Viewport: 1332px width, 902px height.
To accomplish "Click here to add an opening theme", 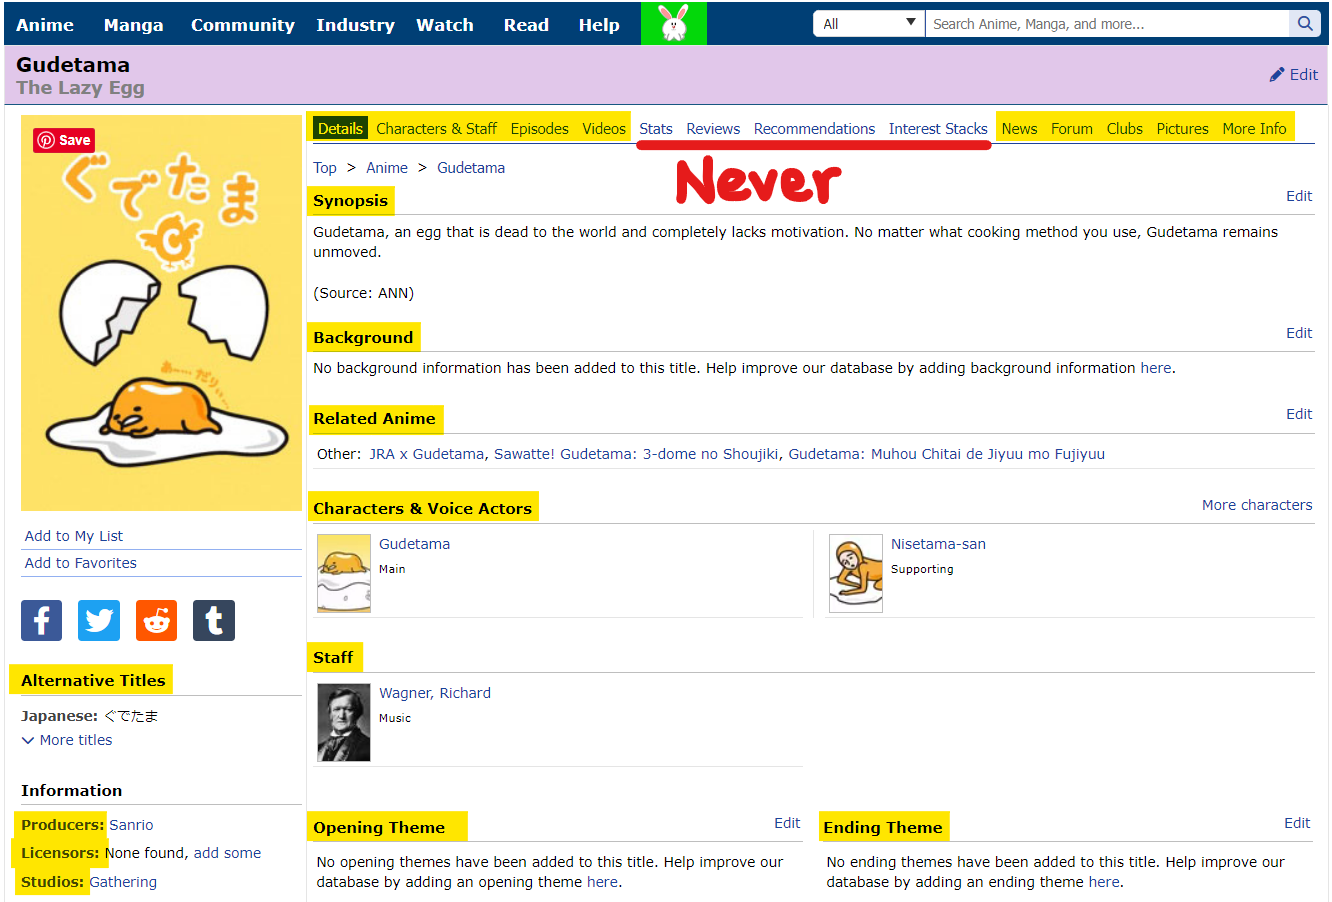I will tap(602, 882).
